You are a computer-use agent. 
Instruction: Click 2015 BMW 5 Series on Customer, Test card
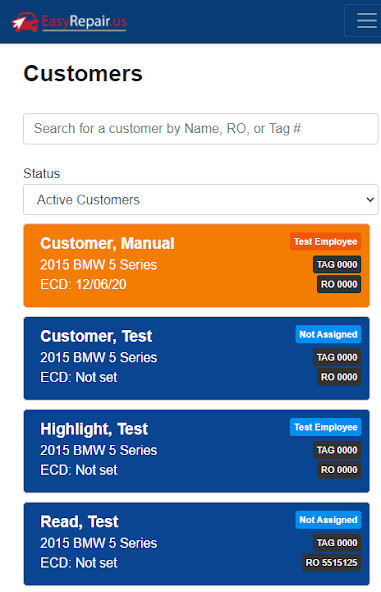tap(99, 358)
